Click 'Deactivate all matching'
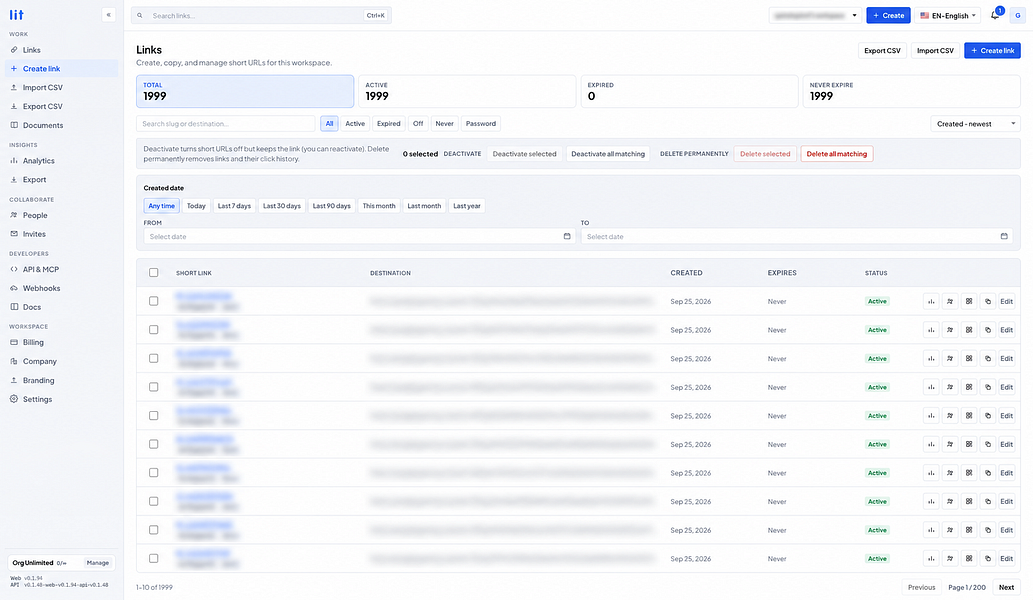Screen dimensions: 1033x600 (x=608, y=154)
